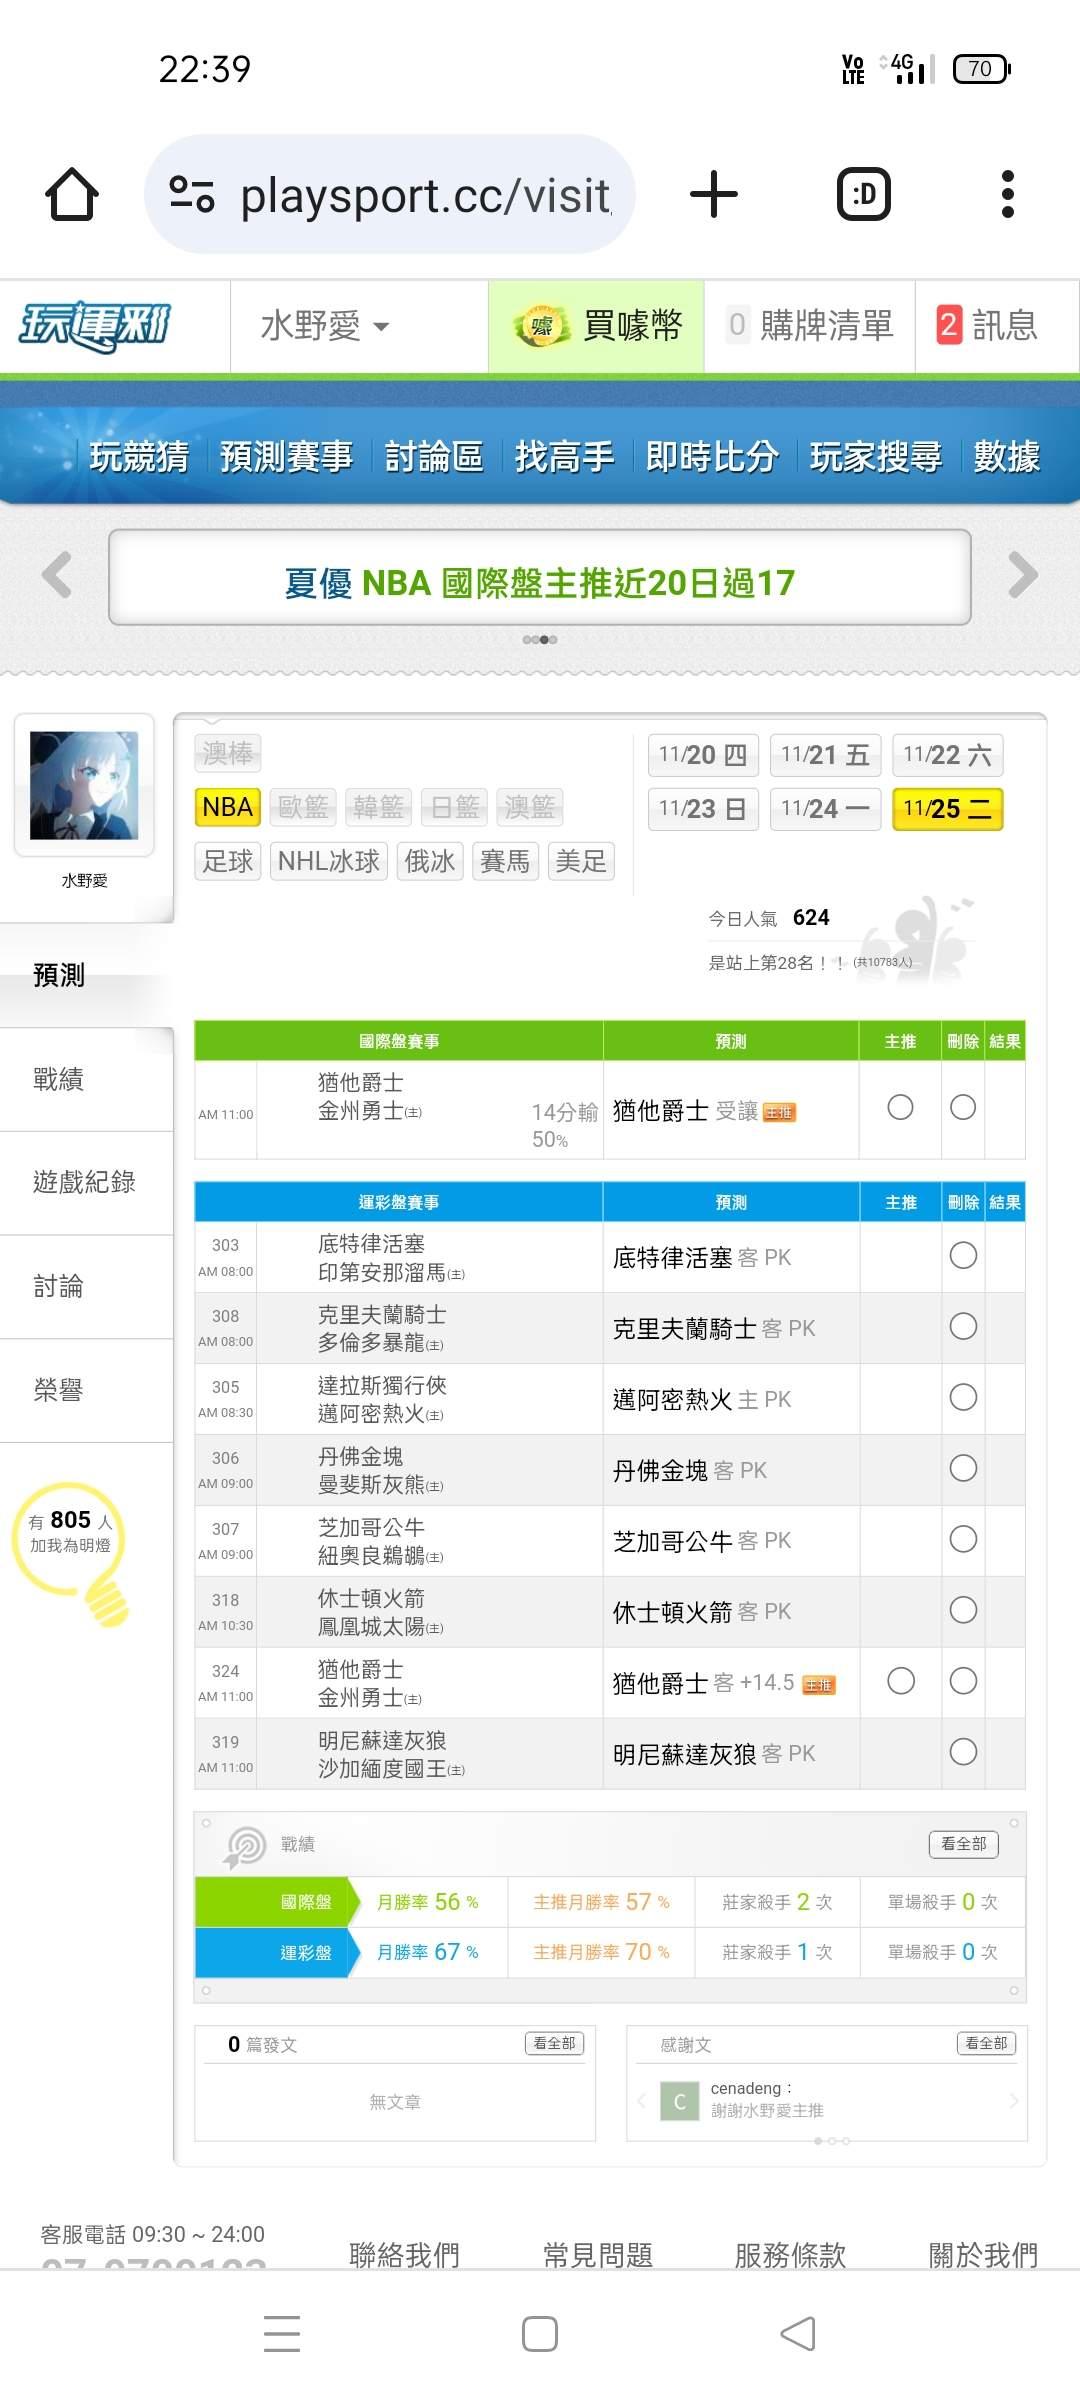
Task: Select 刪除 radio for 國際盤 猶他爵士
Action: tap(963, 1107)
